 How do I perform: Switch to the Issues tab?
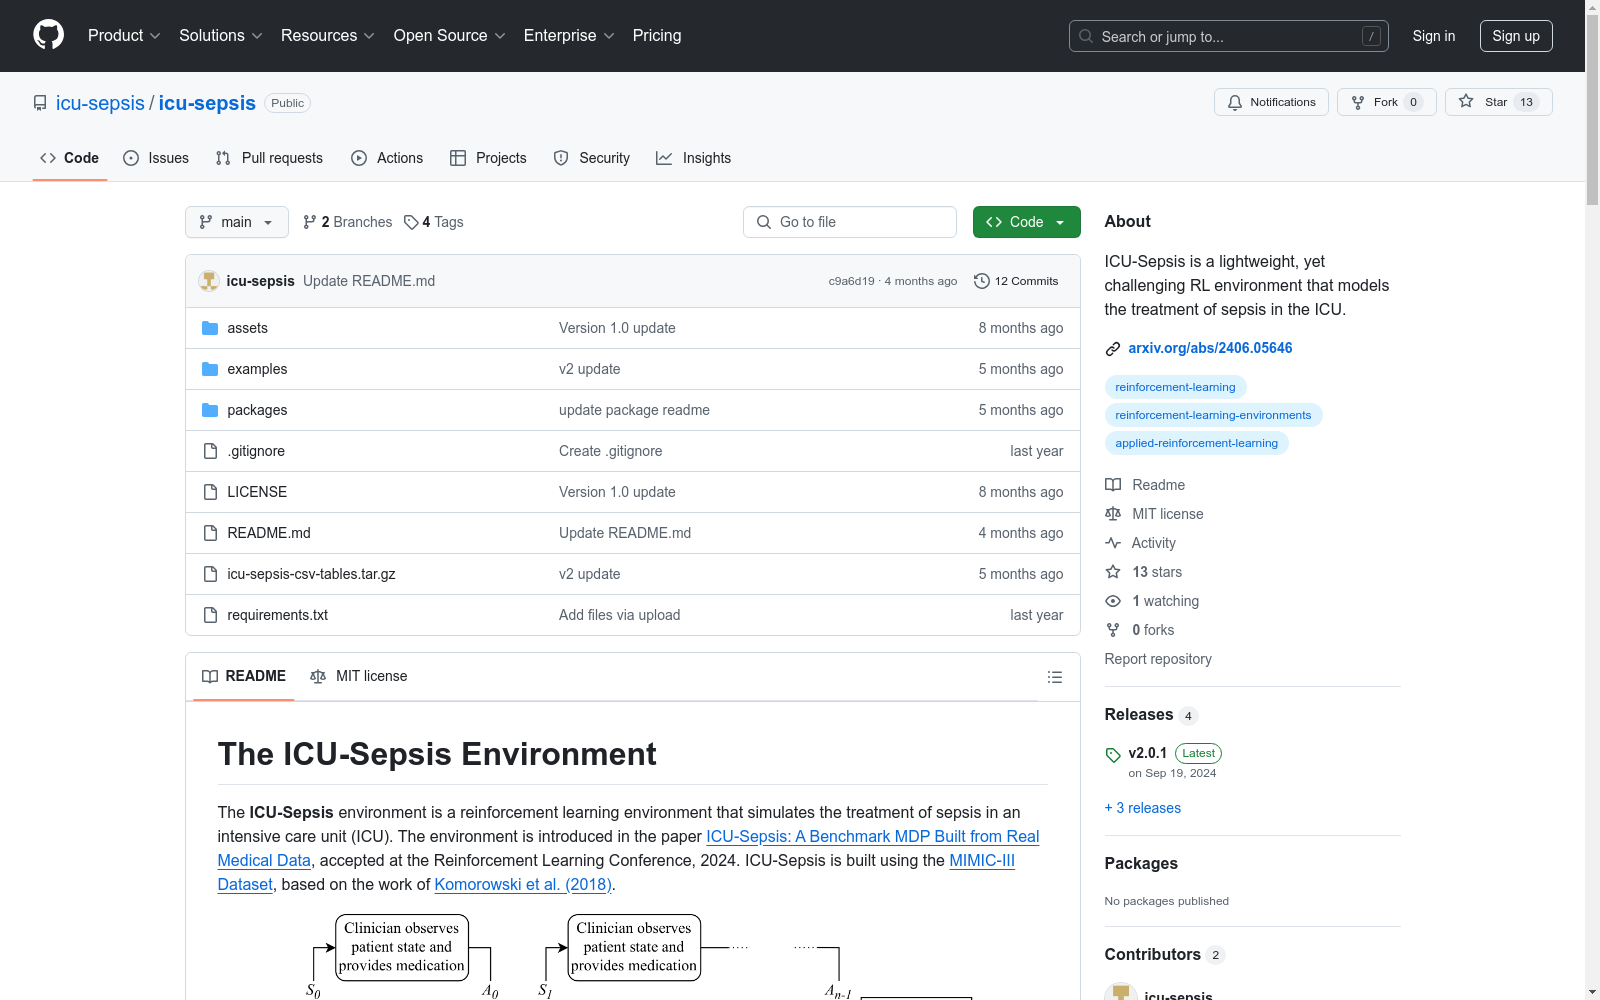pyautogui.click(x=156, y=158)
